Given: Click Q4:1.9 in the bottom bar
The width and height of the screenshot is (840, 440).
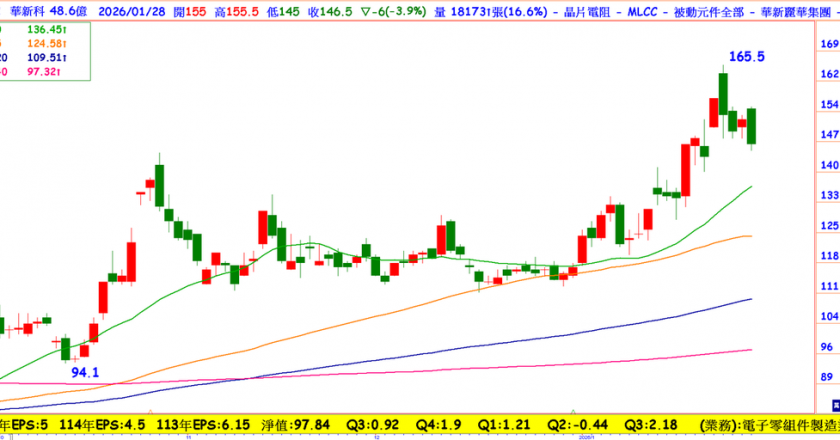Looking at the screenshot, I should (x=439, y=425).
